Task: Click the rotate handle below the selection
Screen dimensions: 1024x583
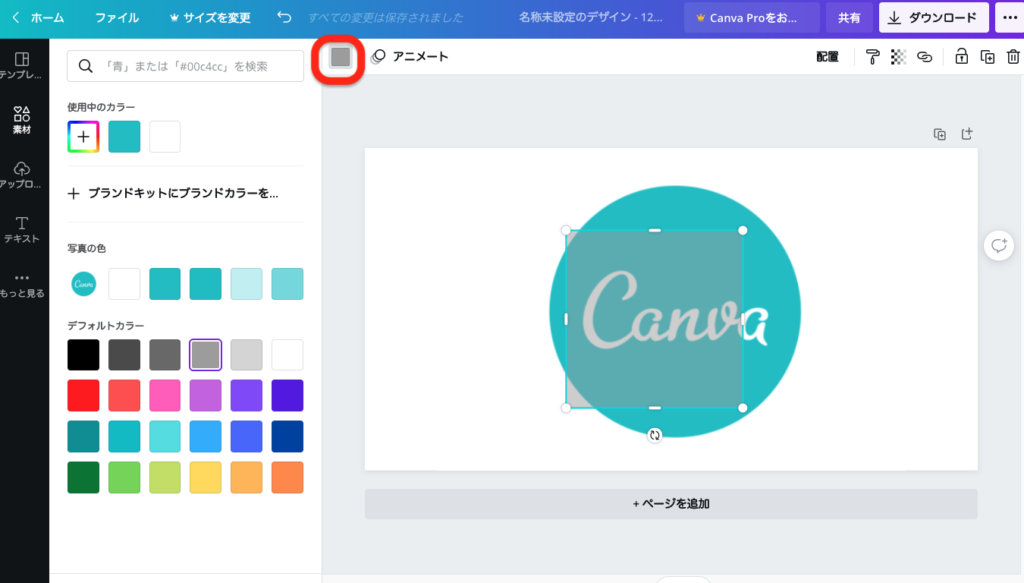Action: (654, 435)
